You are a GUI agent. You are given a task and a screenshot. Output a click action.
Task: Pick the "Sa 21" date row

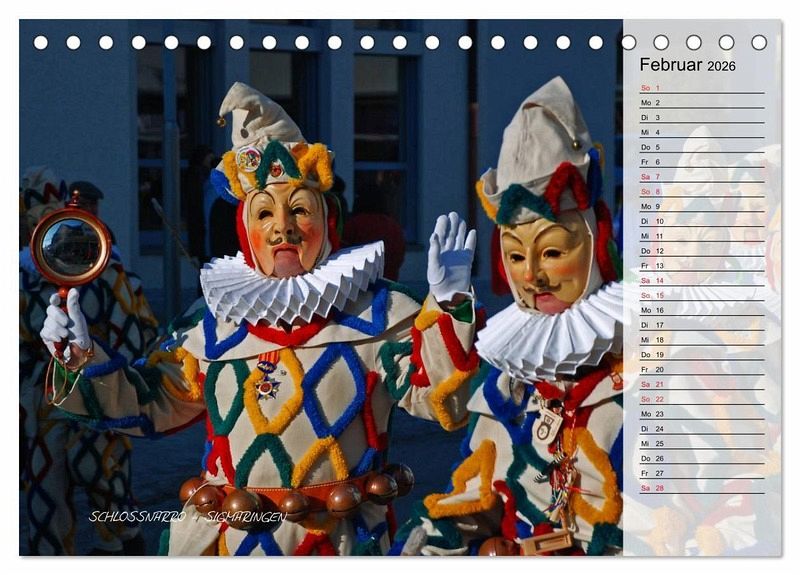(701, 384)
